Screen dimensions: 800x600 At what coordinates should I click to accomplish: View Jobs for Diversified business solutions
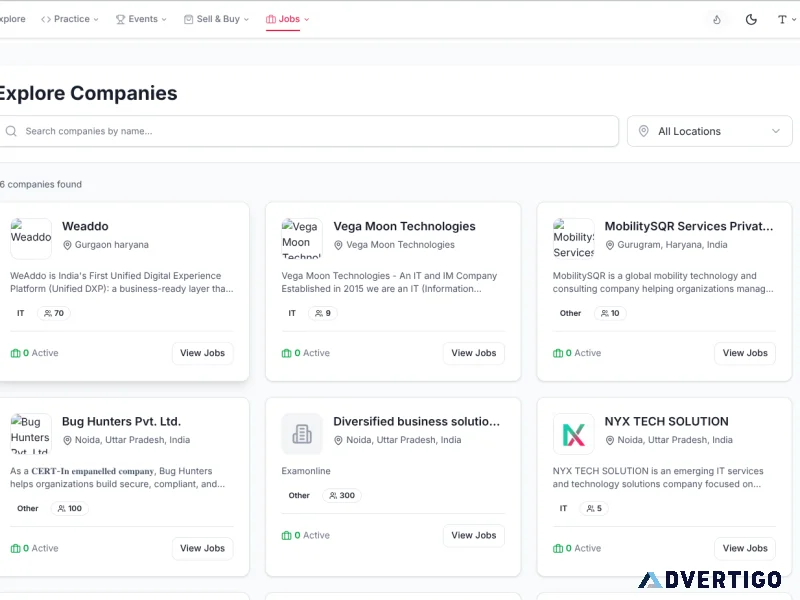pyautogui.click(x=474, y=536)
